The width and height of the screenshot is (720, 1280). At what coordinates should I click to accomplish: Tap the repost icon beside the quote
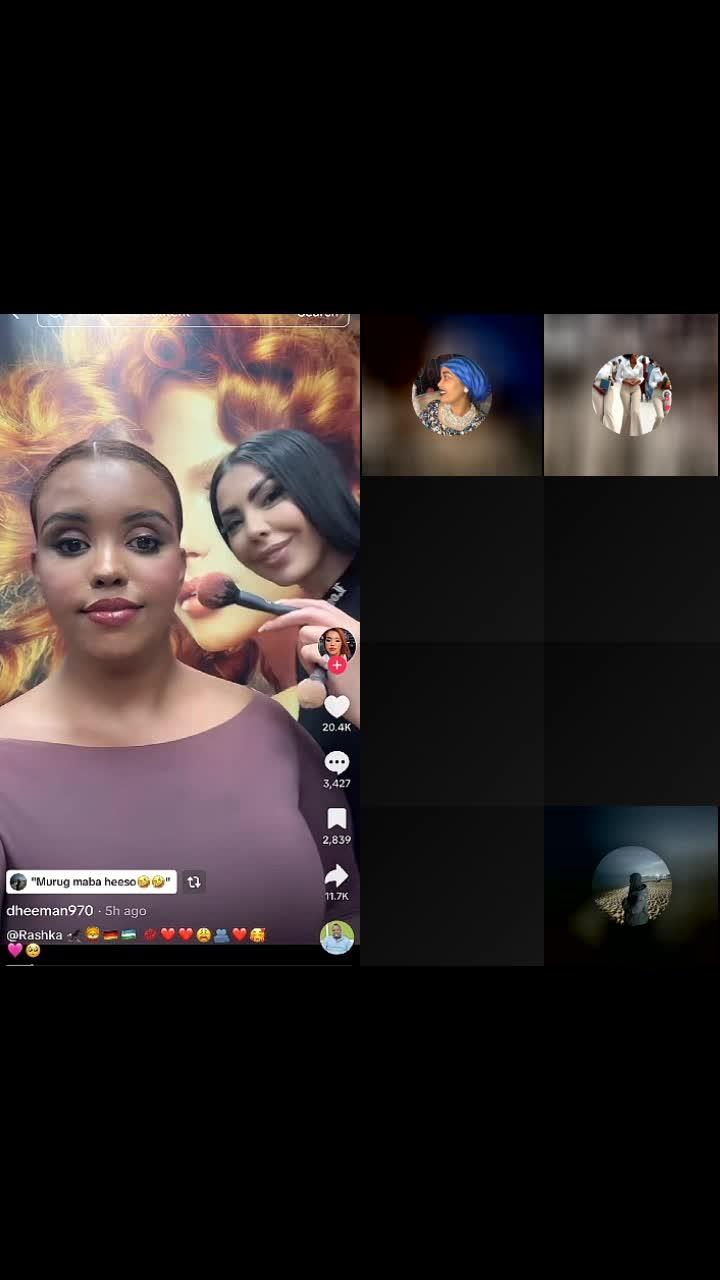[194, 882]
